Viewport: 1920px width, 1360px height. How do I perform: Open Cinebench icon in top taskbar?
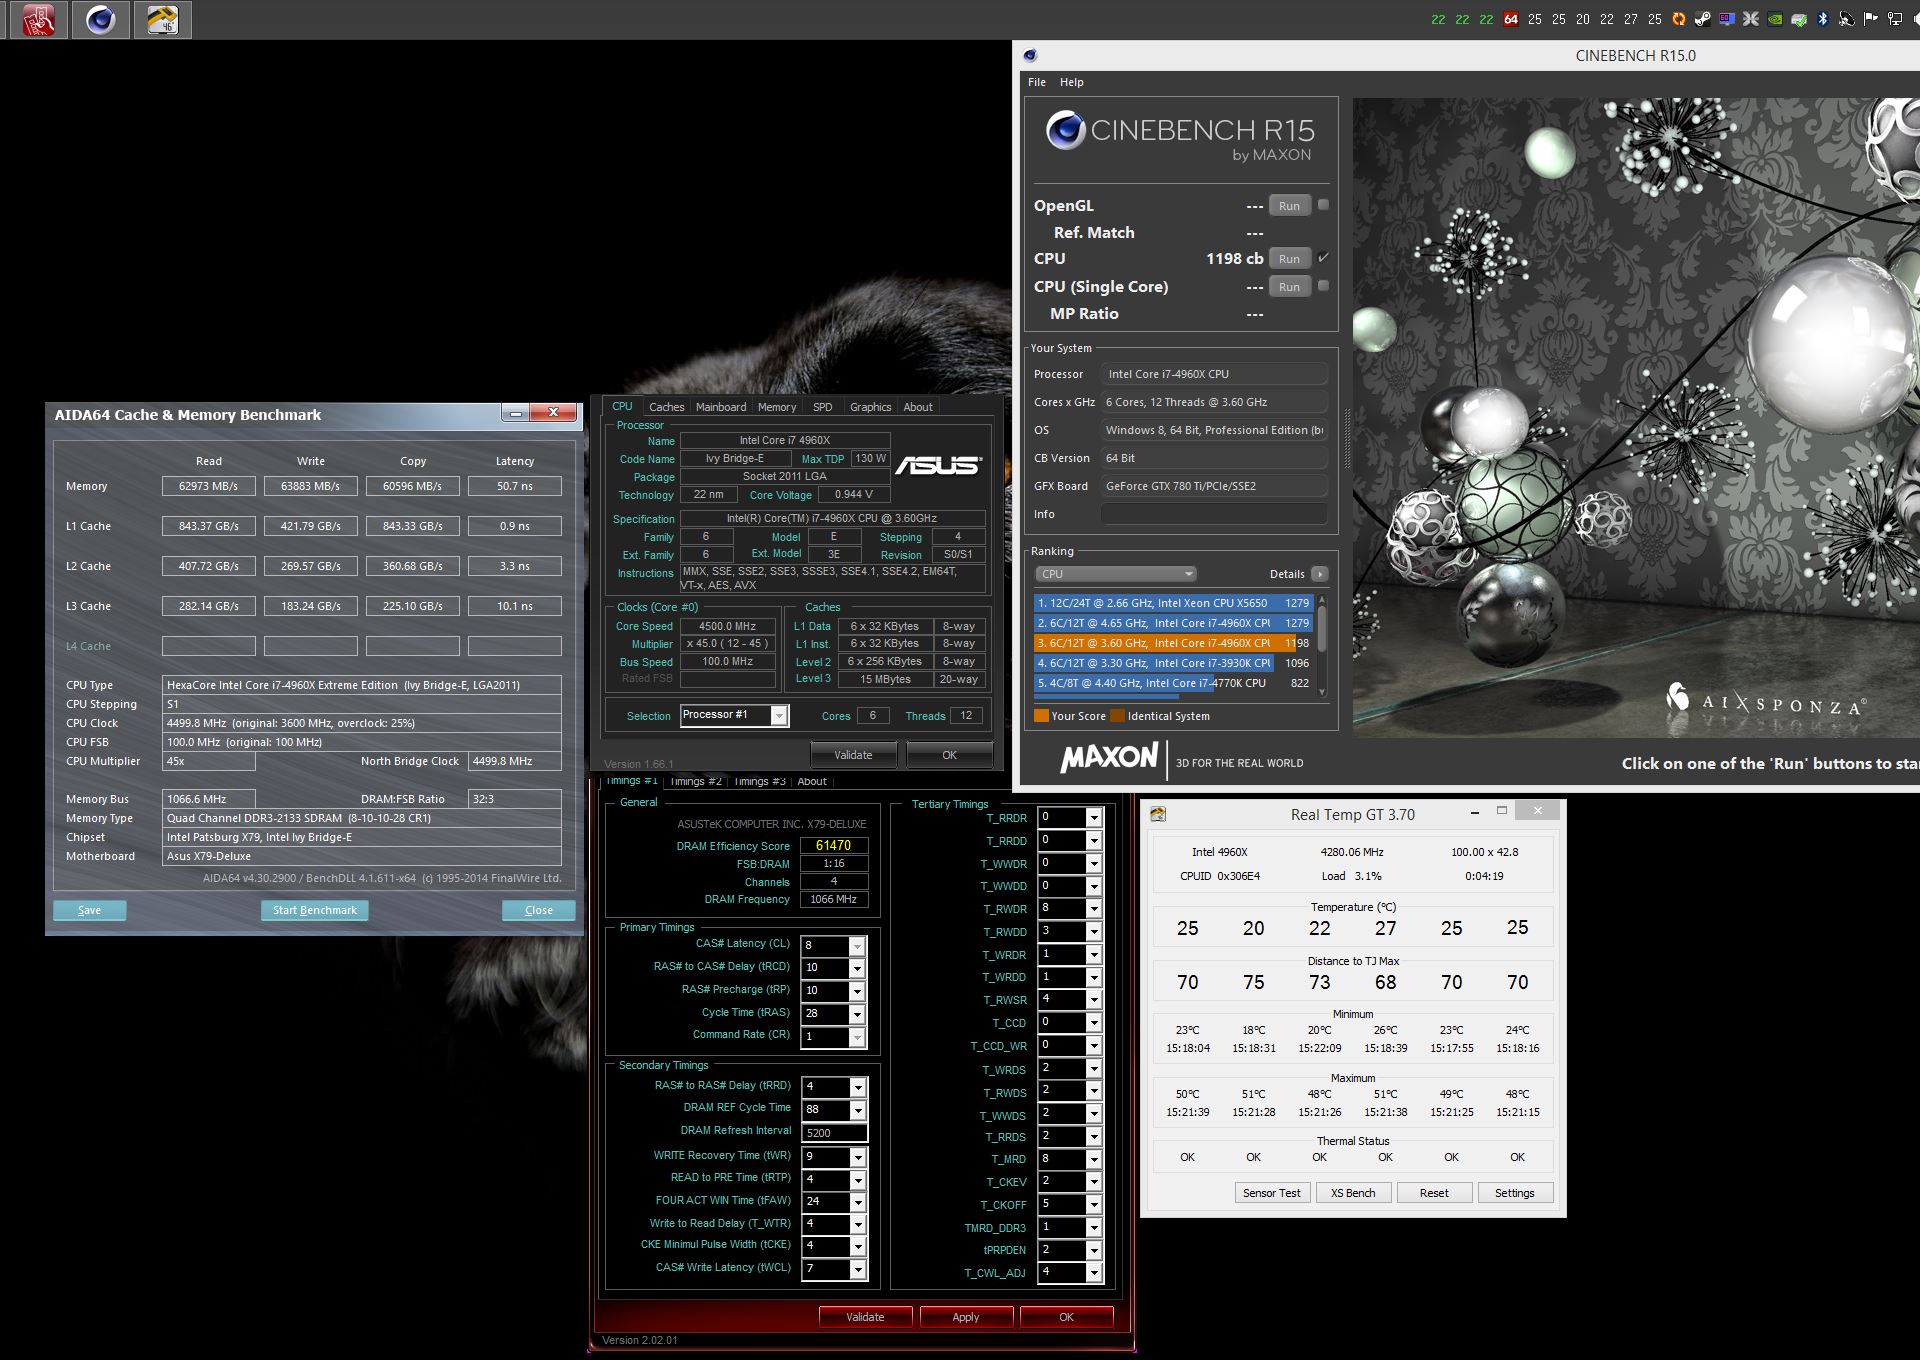(x=100, y=20)
